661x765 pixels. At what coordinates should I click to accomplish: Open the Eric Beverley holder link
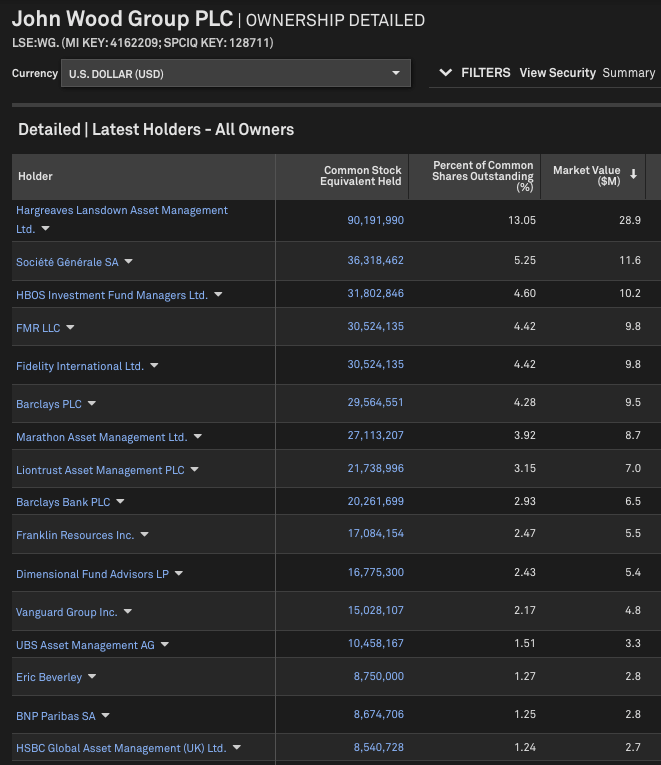49,677
